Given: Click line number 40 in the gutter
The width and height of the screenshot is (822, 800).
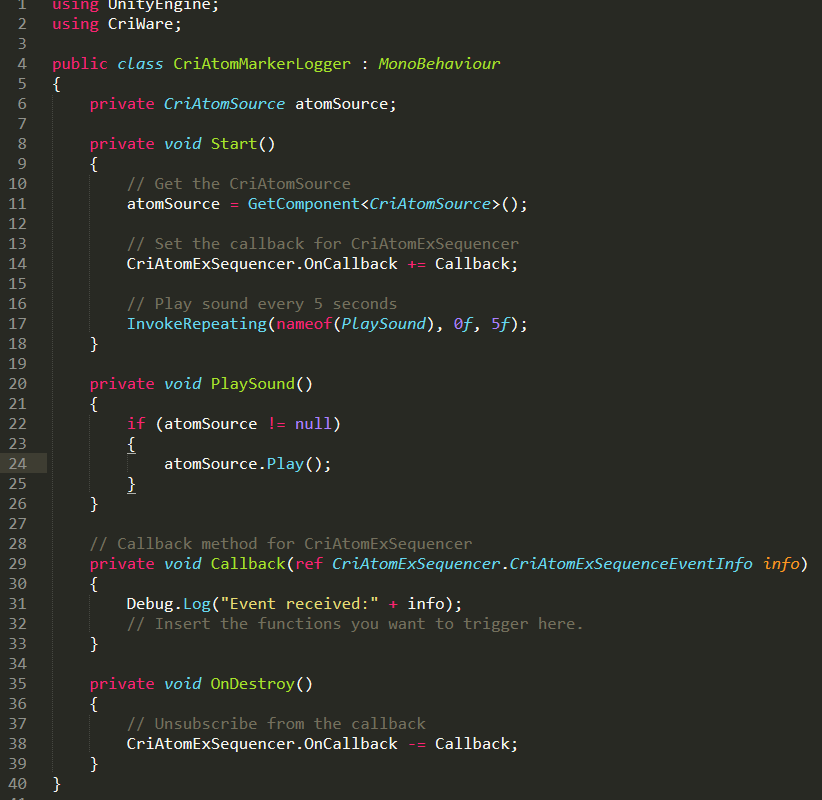Looking at the screenshot, I should 17,784.
